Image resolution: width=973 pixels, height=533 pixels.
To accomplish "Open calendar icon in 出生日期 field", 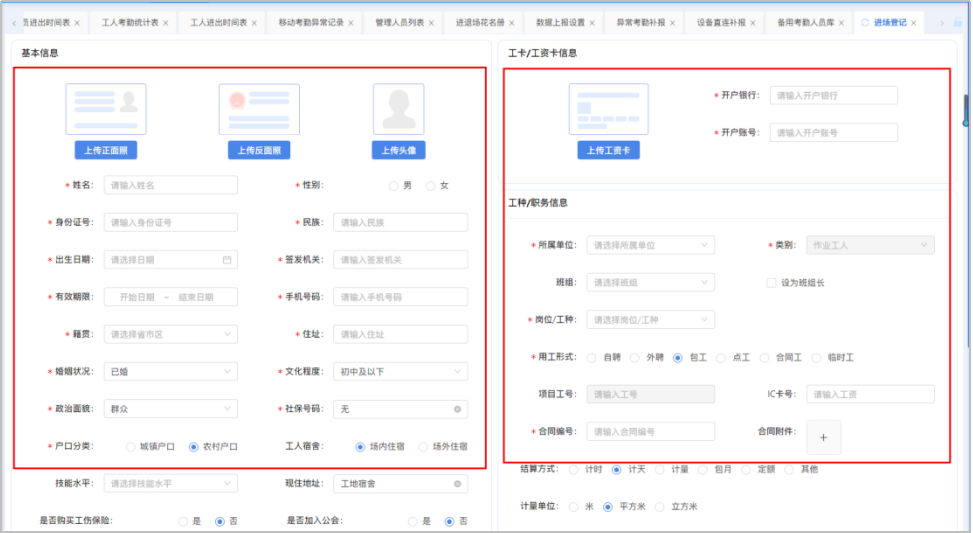I will (x=227, y=260).
